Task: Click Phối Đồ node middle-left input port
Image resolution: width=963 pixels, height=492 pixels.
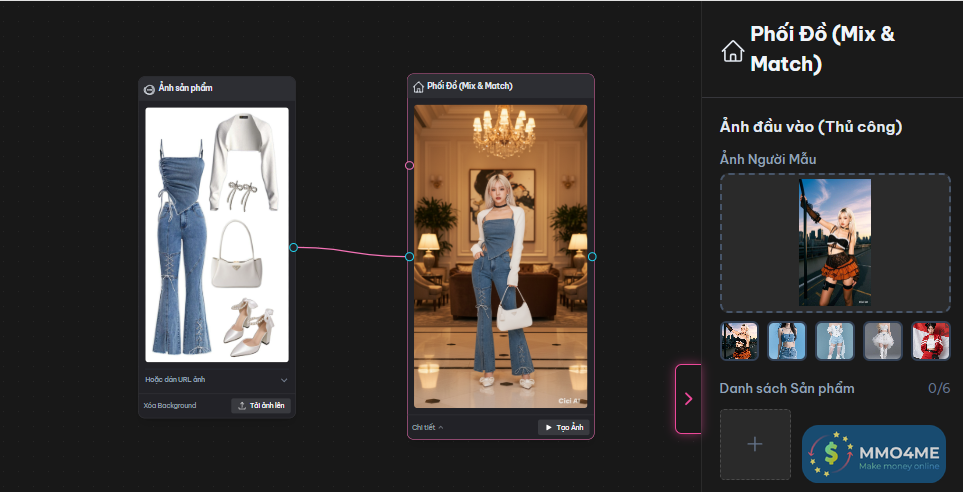Action: (x=410, y=257)
